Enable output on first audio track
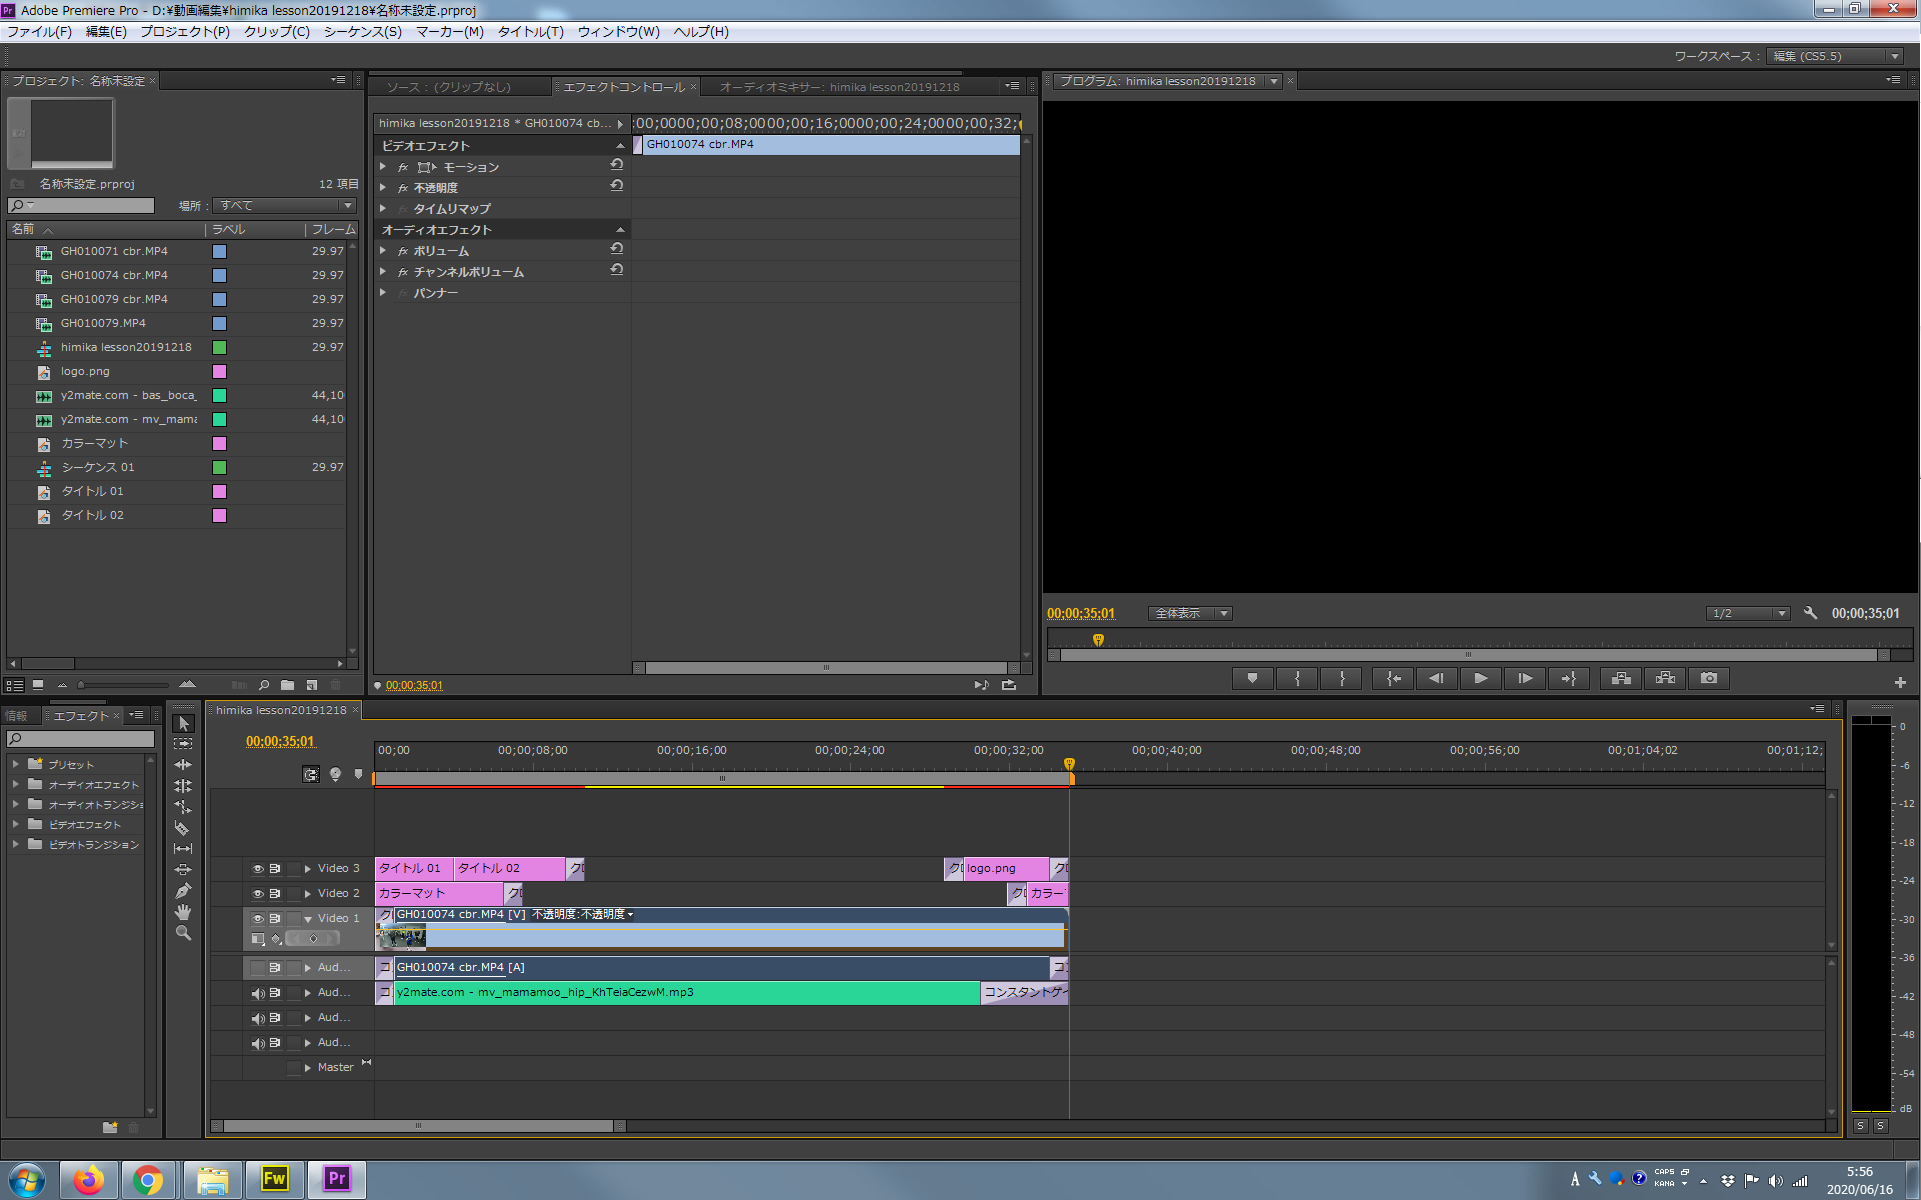1921x1200 pixels. pyautogui.click(x=258, y=968)
